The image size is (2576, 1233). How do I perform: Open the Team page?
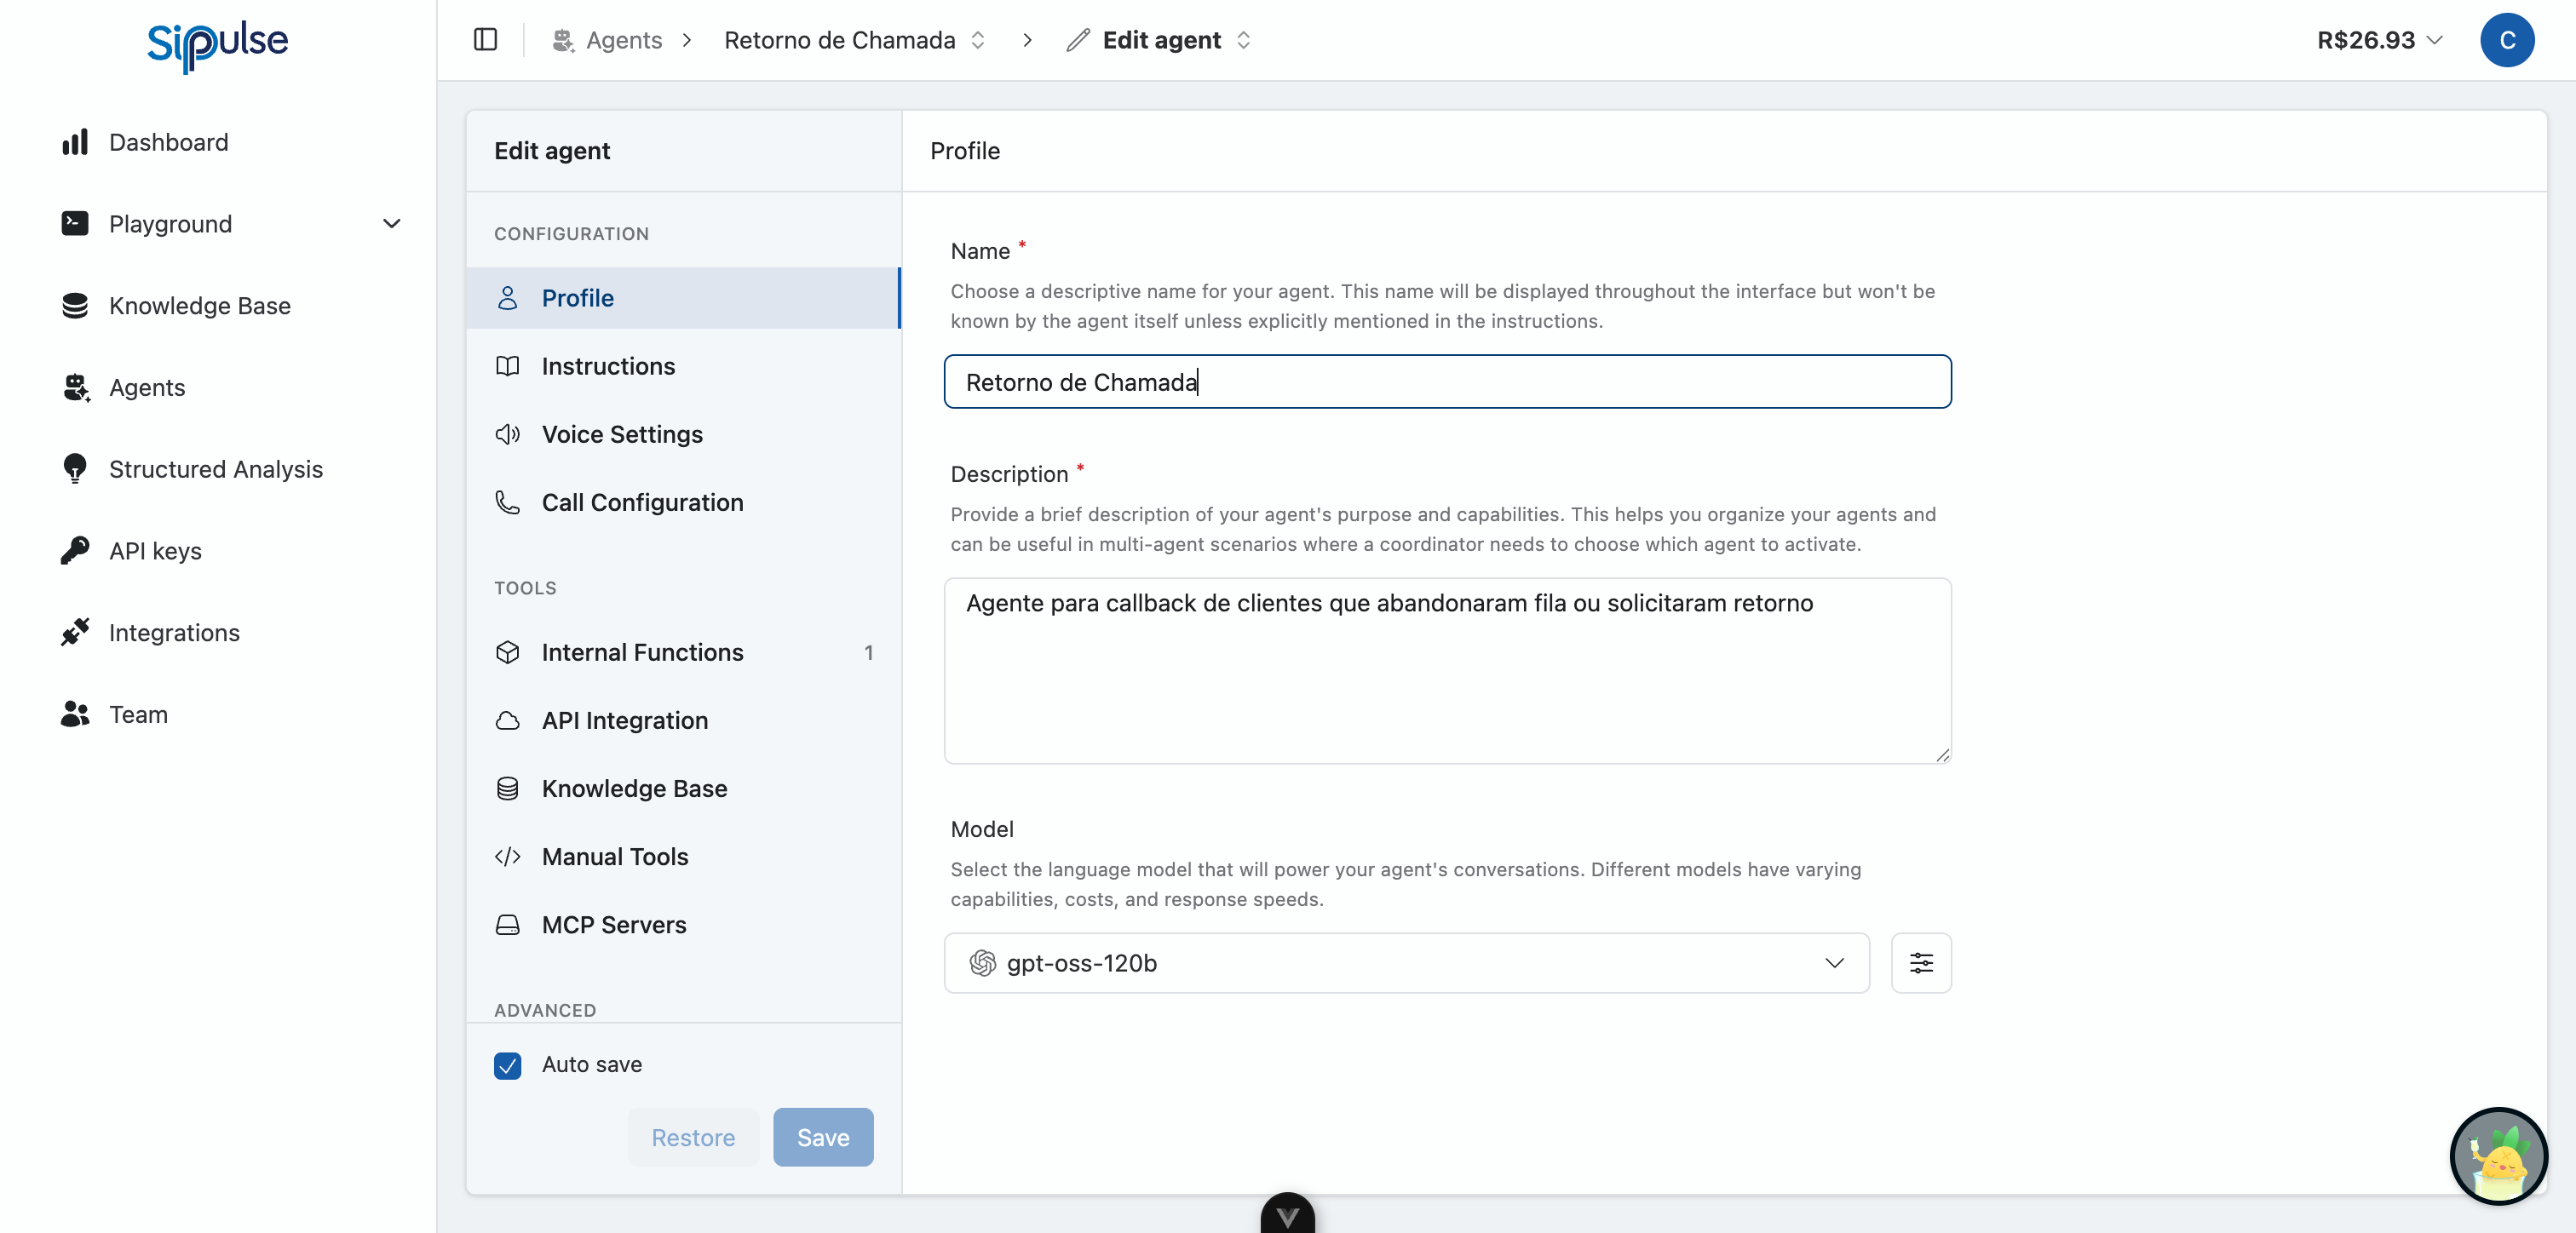click(x=138, y=714)
